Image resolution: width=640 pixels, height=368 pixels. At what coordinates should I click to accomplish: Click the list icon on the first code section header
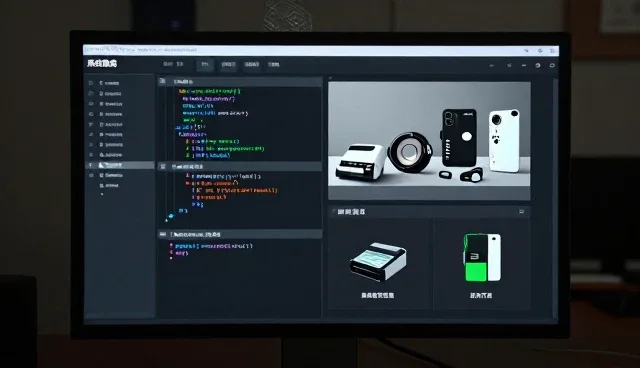point(162,81)
